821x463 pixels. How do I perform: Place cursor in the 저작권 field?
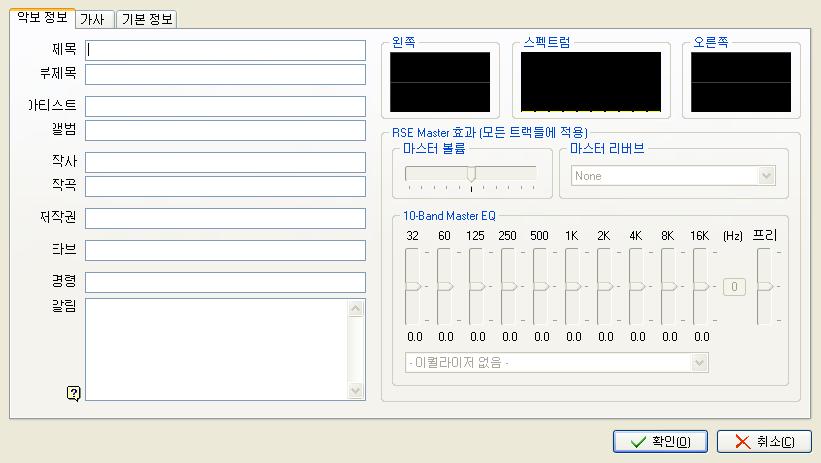[225, 218]
